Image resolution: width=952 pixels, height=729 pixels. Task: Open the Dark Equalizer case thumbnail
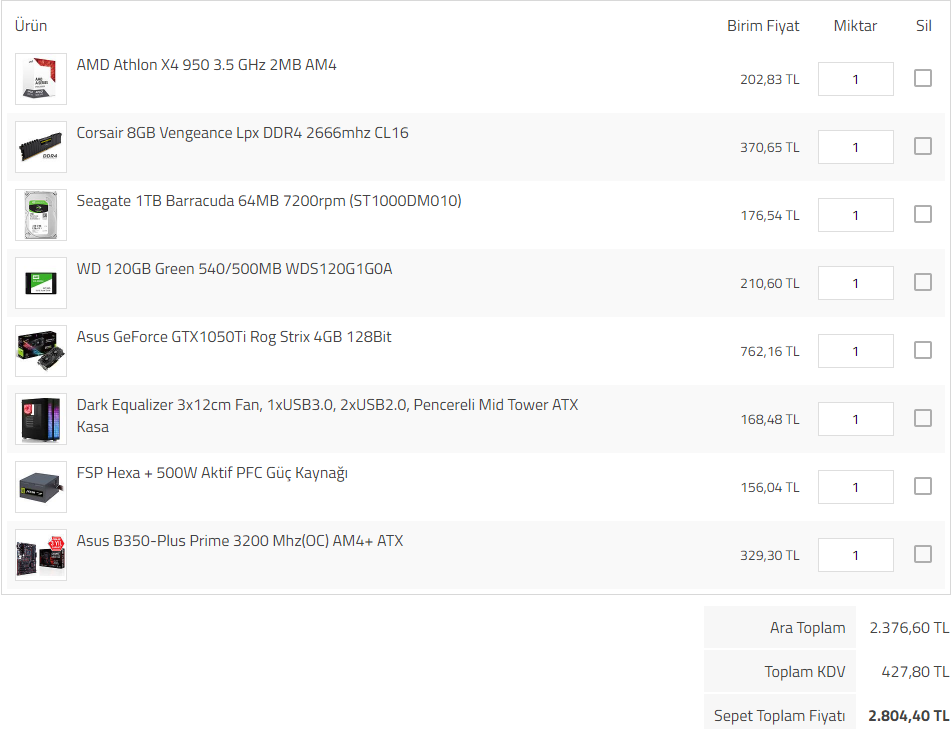coord(41,419)
